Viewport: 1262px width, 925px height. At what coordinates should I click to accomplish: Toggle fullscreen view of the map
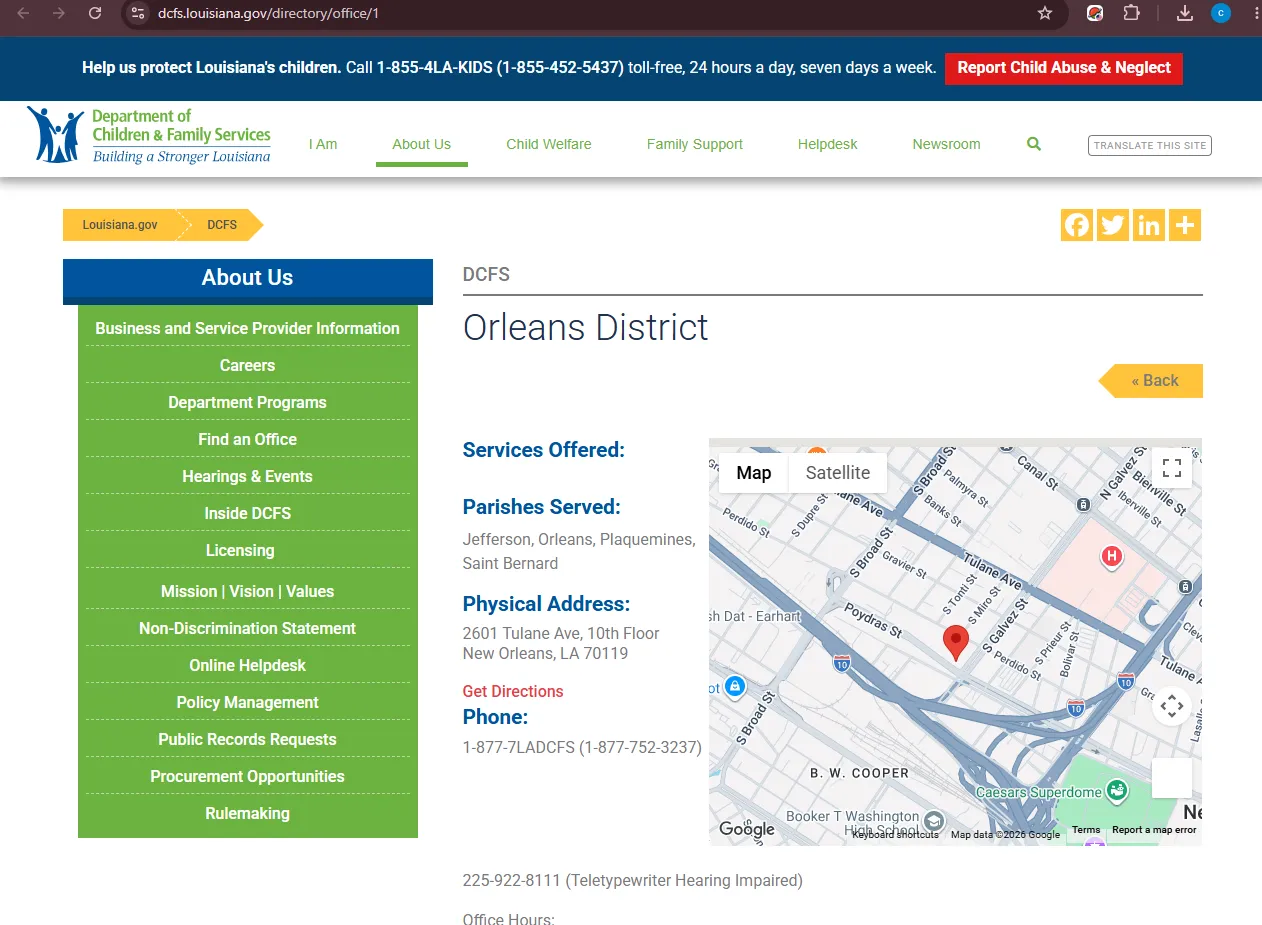pyautogui.click(x=1172, y=468)
